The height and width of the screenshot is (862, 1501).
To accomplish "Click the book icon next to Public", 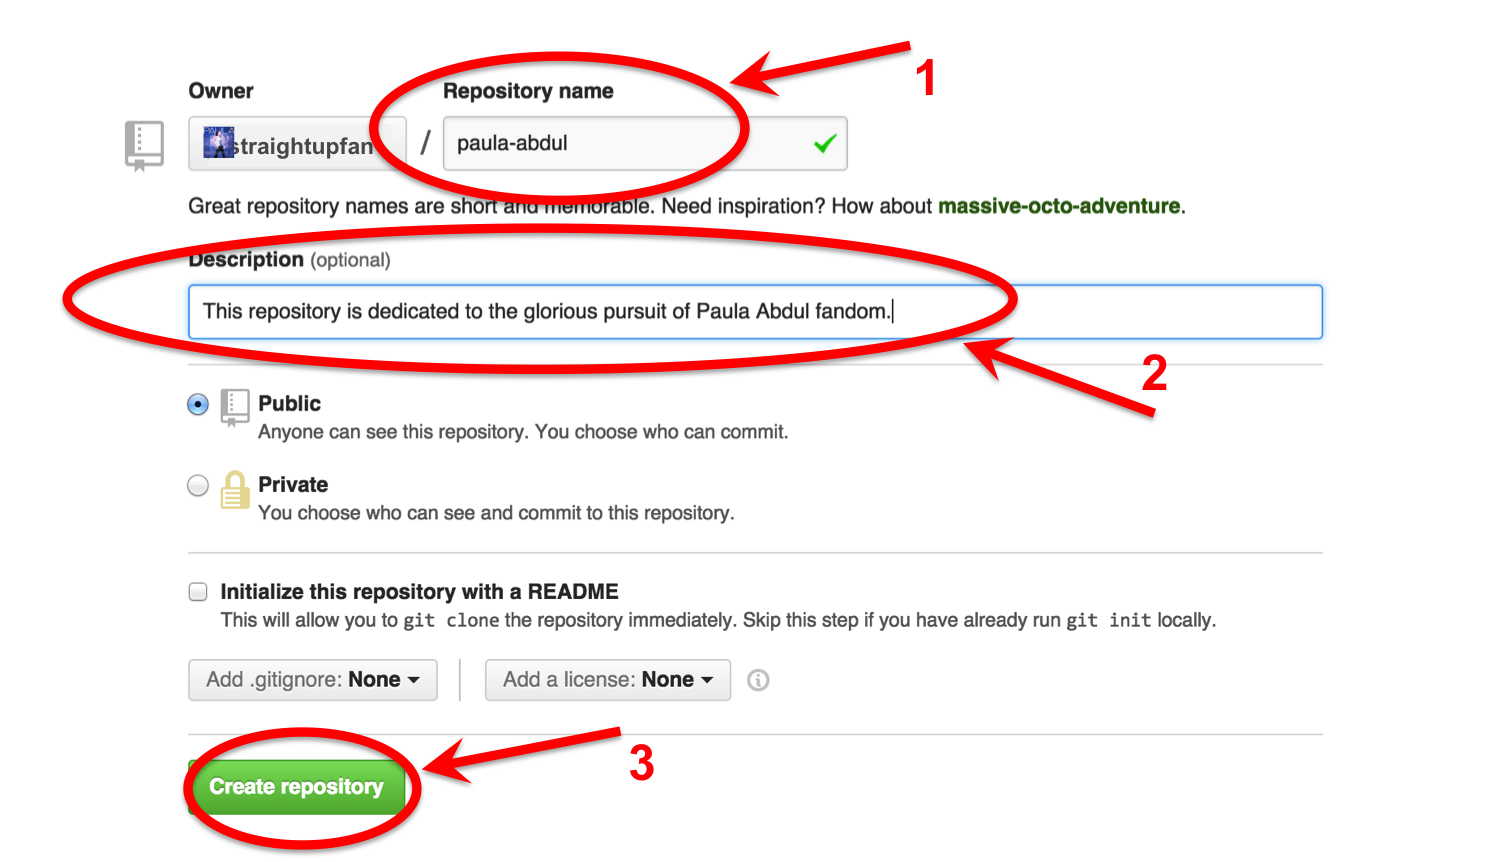I will [x=234, y=407].
